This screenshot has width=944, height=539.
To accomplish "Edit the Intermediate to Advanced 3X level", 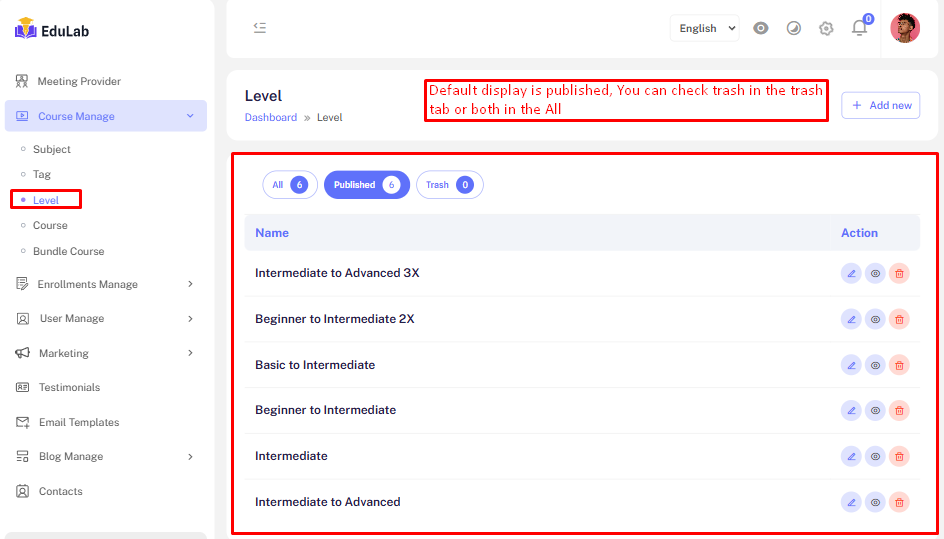I will [x=851, y=273].
